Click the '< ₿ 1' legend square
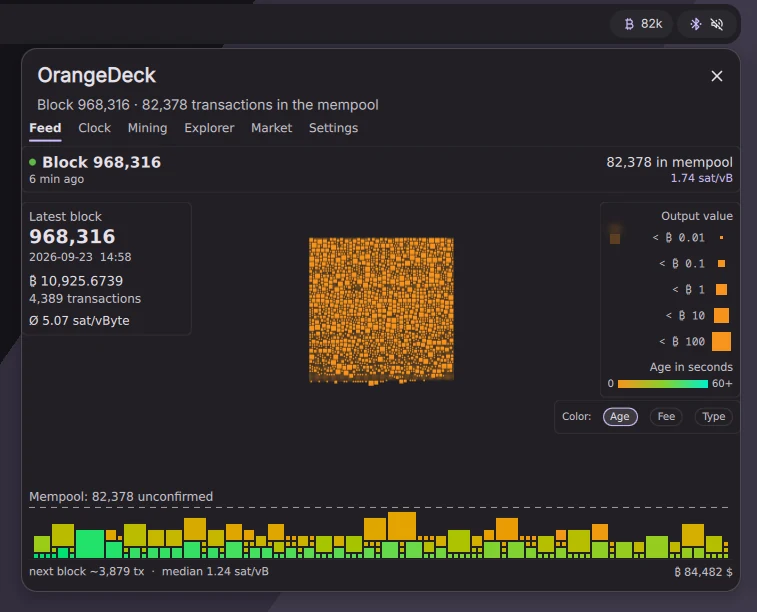Viewport: 757px width, 612px height. [x=721, y=290]
